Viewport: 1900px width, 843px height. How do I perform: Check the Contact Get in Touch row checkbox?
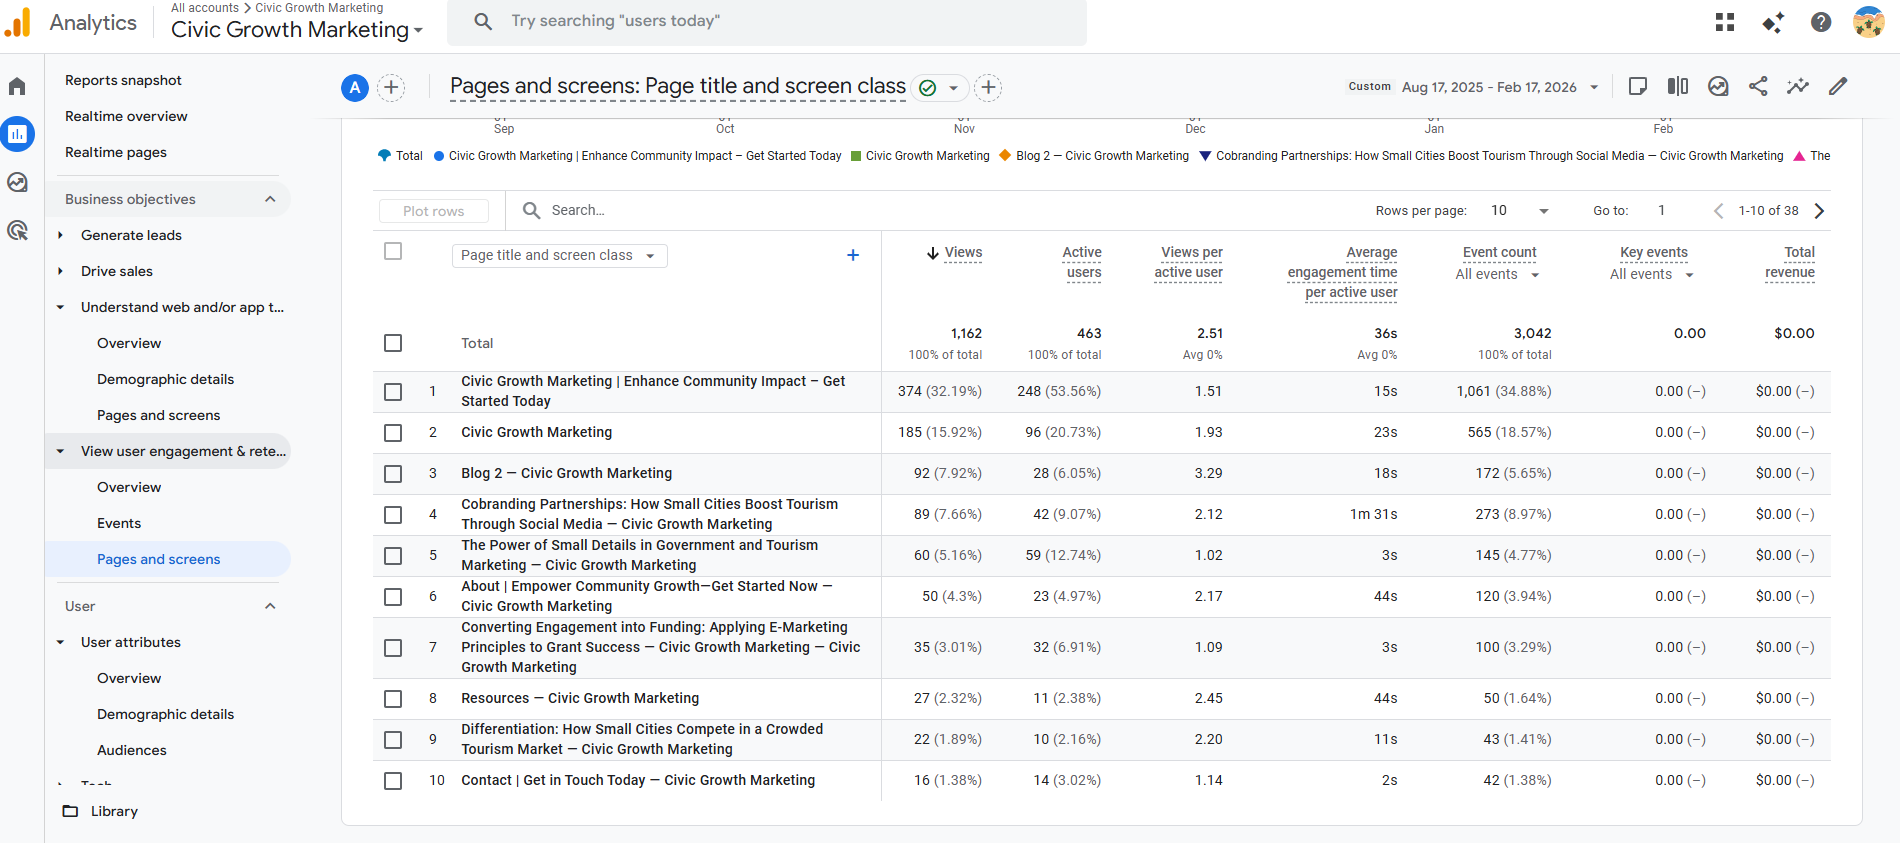coord(393,780)
